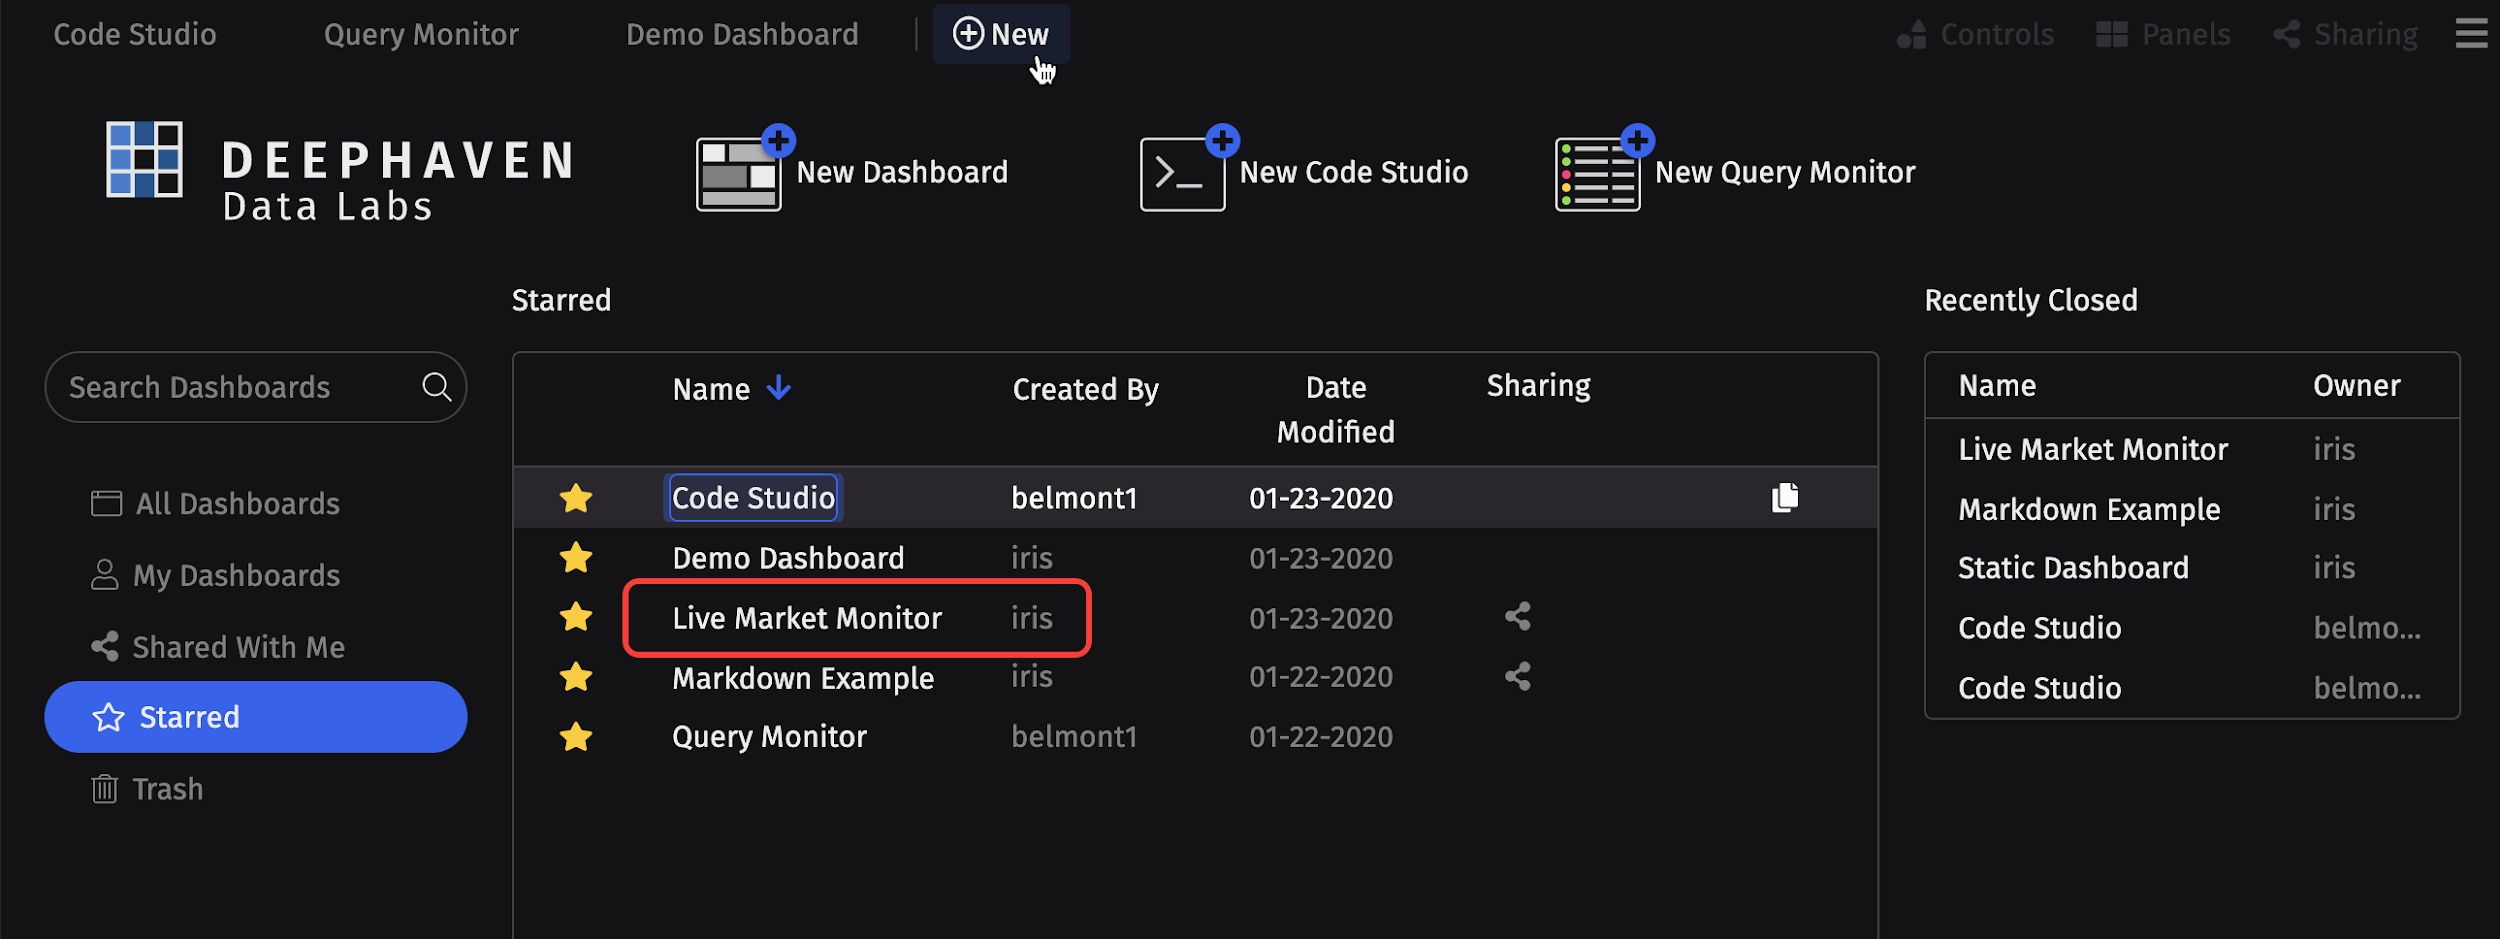Viewport: 2500px width, 939px height.
Task: Open Live Market Monitor in Starred list
Action: pos(807,618)
